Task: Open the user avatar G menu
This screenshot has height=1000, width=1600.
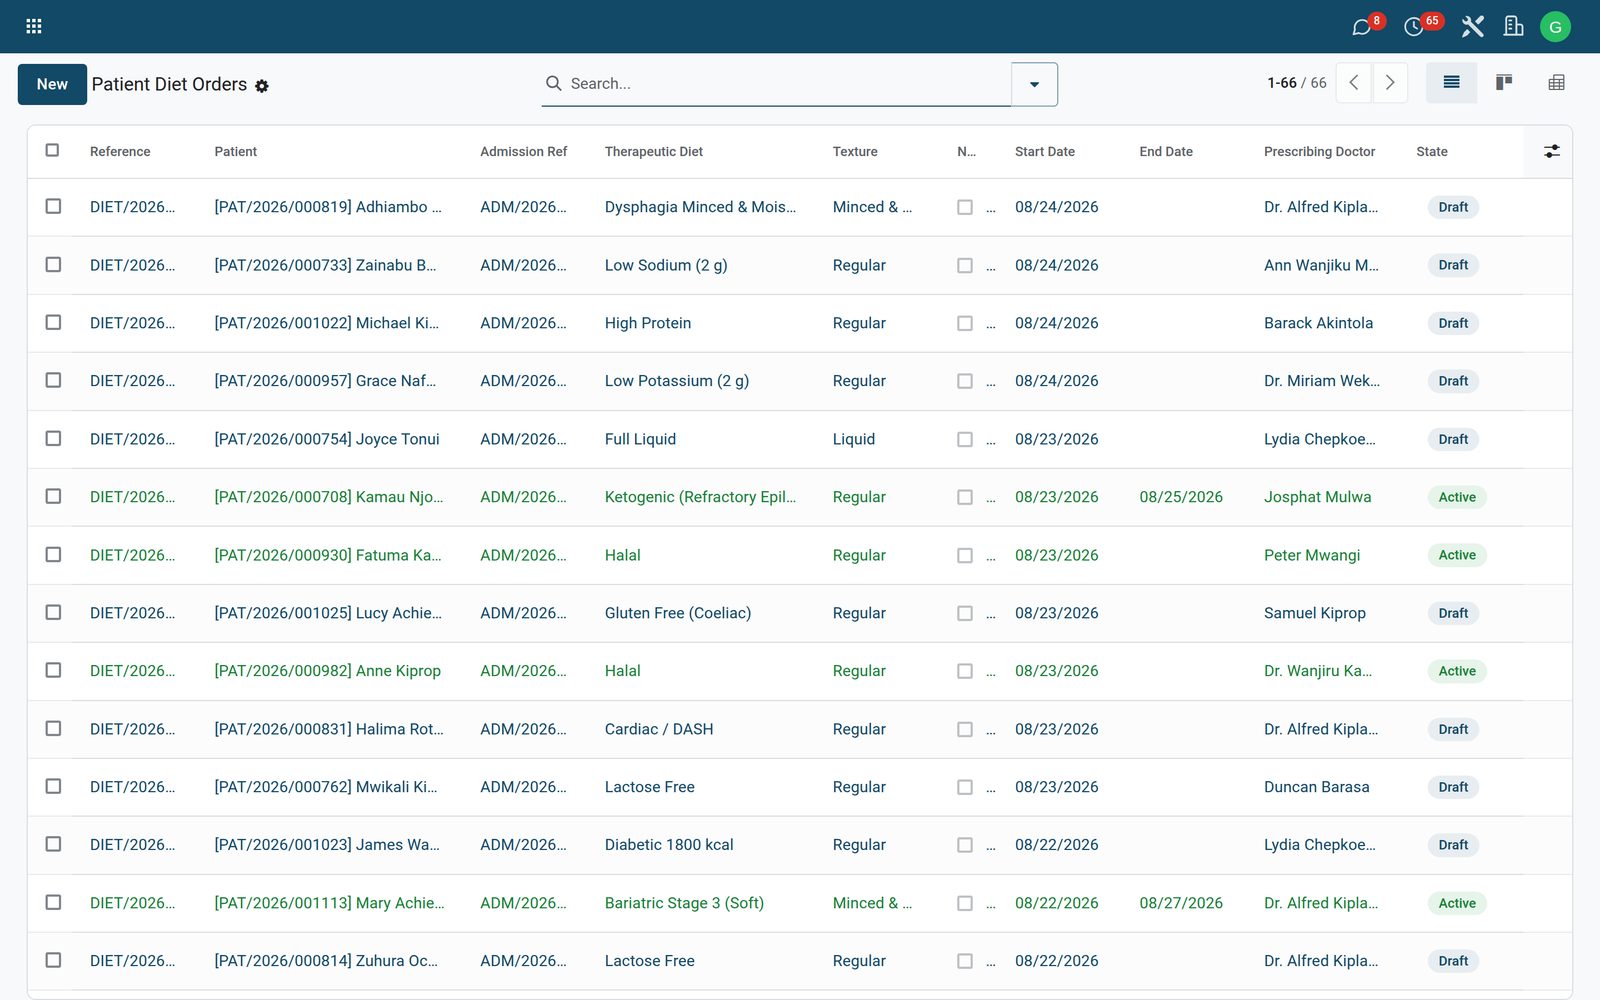Action: pos(1555,27)
